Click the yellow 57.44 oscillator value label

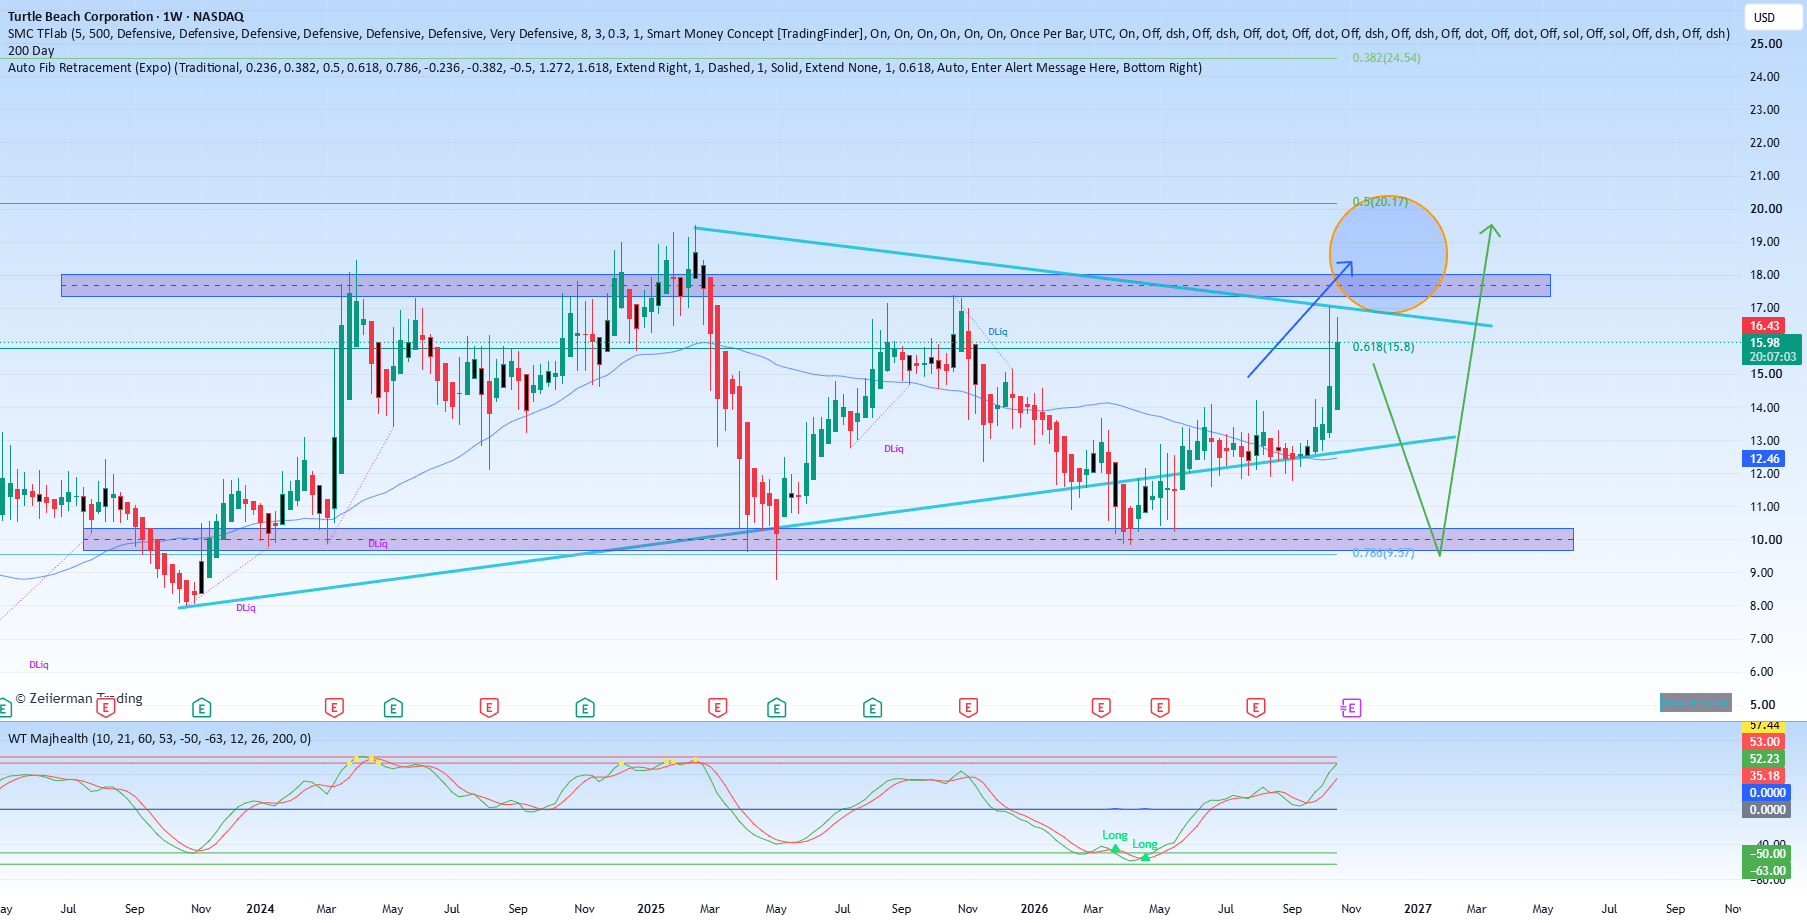click(1764, 726)
